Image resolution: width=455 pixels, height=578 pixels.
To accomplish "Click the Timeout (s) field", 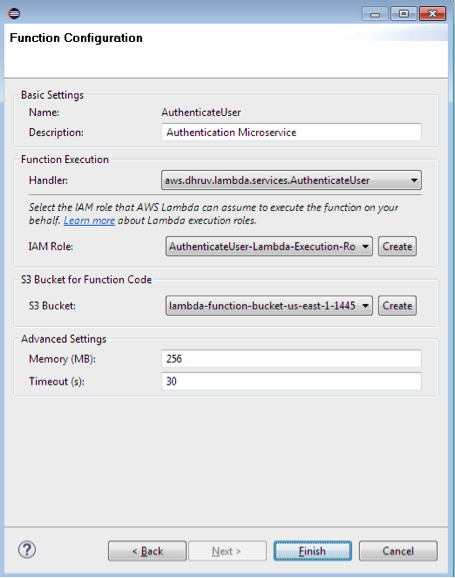I will (x=291, y=381).
